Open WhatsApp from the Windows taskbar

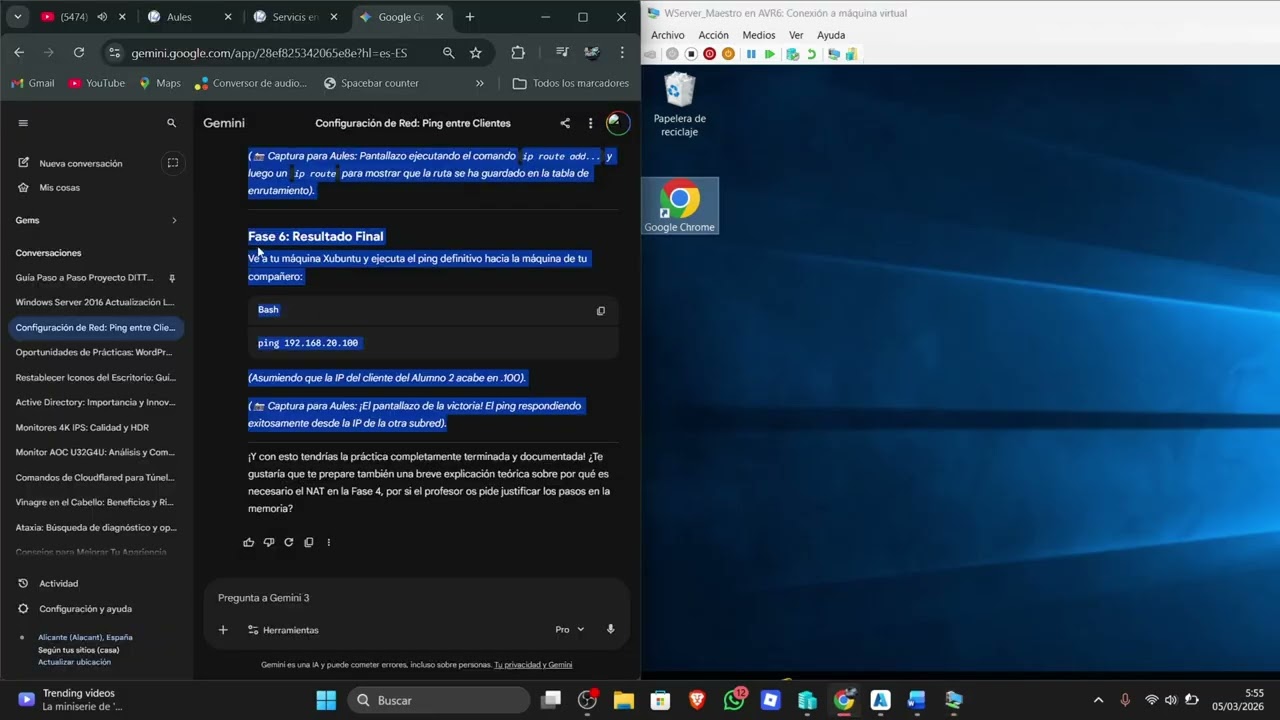click(735, 700)
